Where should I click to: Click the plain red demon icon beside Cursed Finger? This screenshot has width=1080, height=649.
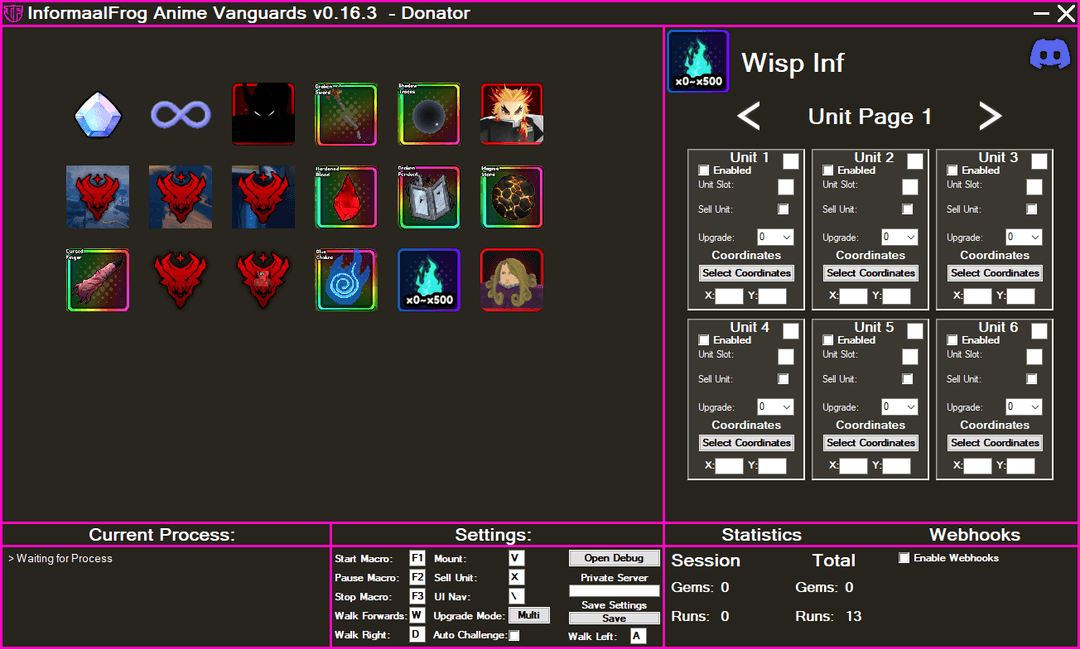[x=180, y=280]
